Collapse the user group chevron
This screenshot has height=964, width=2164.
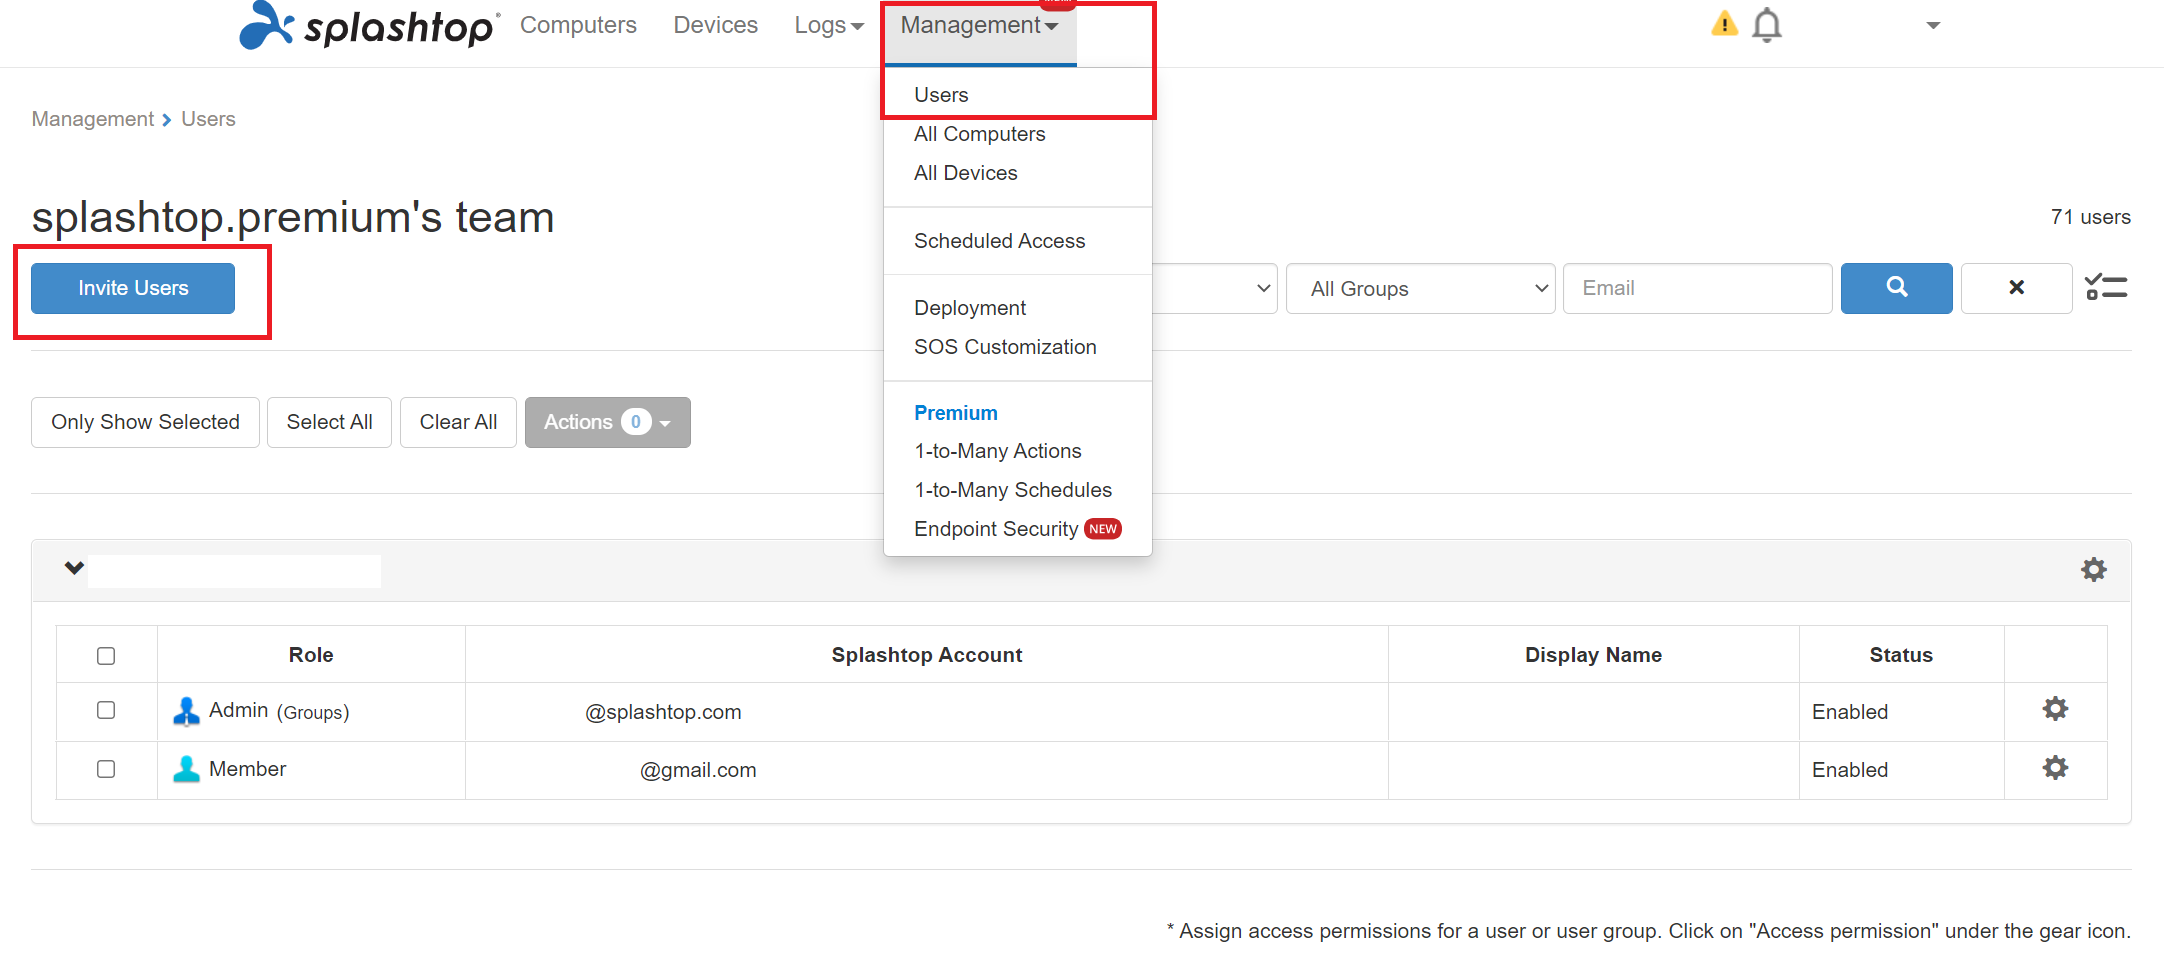click(x=74, y=568)
